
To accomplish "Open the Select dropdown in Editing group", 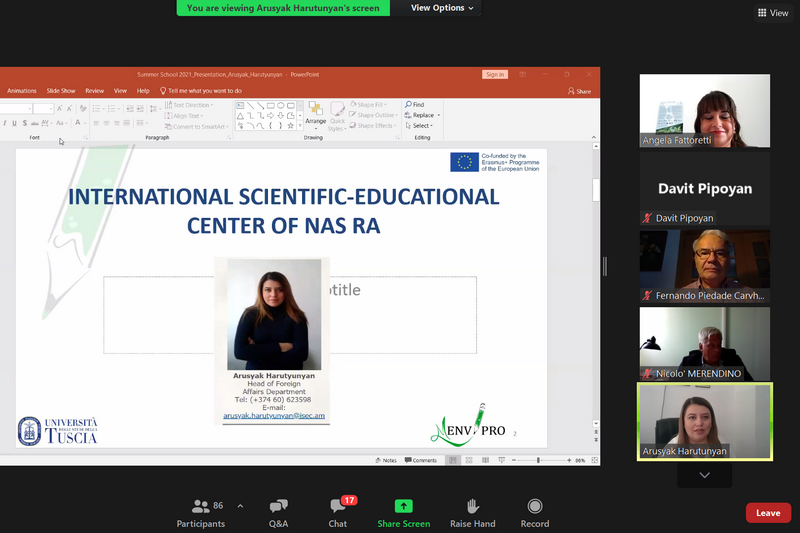I will [419, 125].
